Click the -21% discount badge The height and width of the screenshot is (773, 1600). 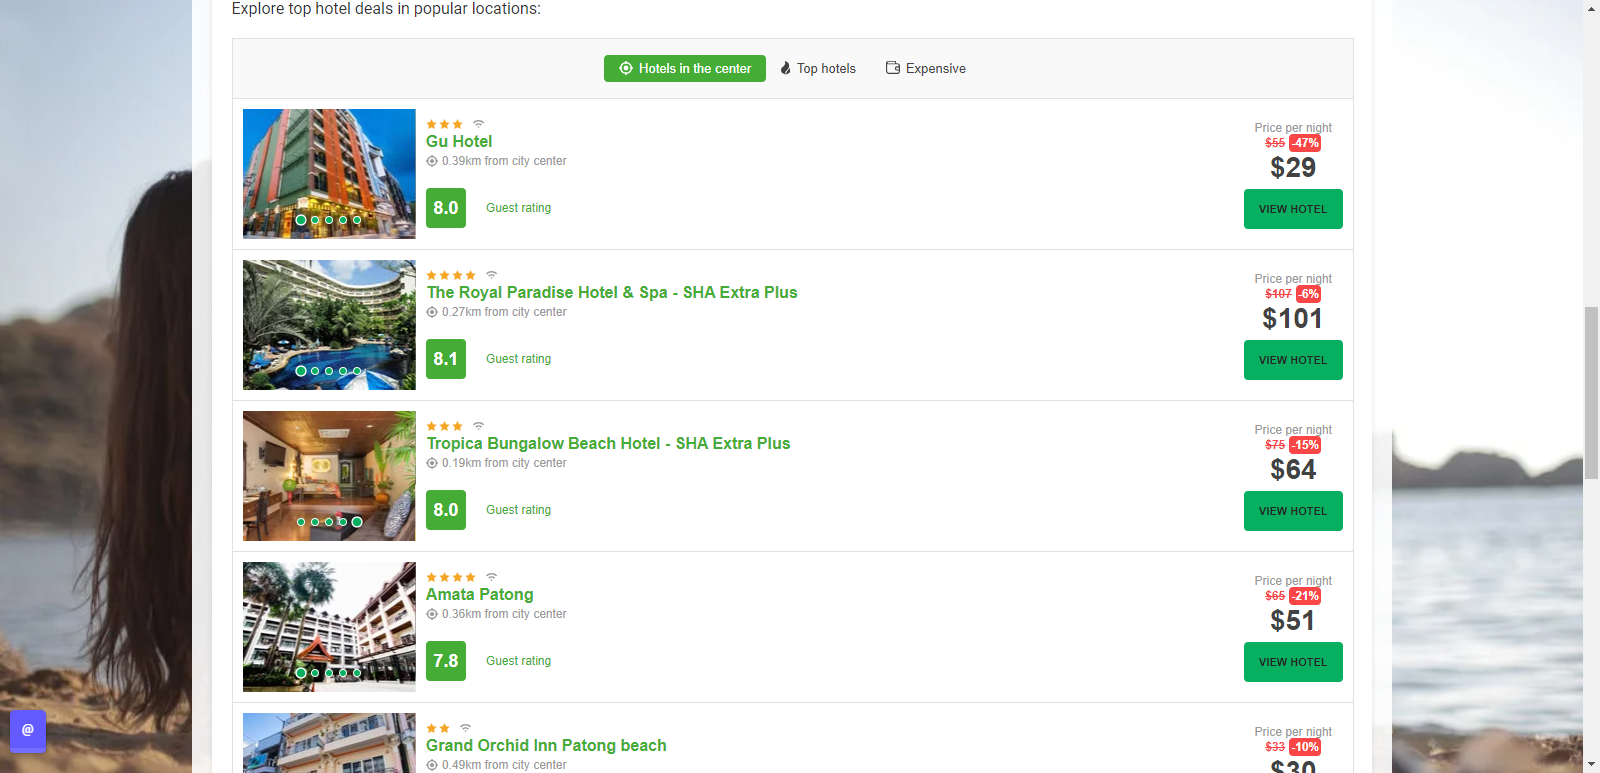coord(1305,596)
